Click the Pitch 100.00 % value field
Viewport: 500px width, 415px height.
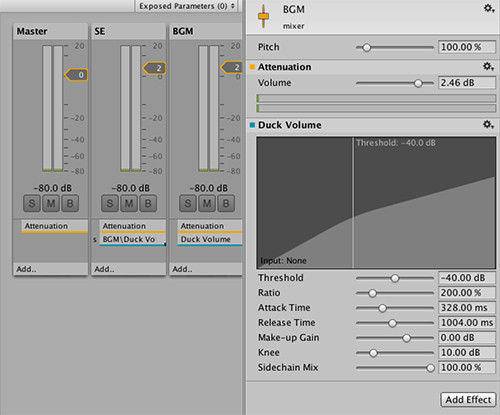click(467, 47)
